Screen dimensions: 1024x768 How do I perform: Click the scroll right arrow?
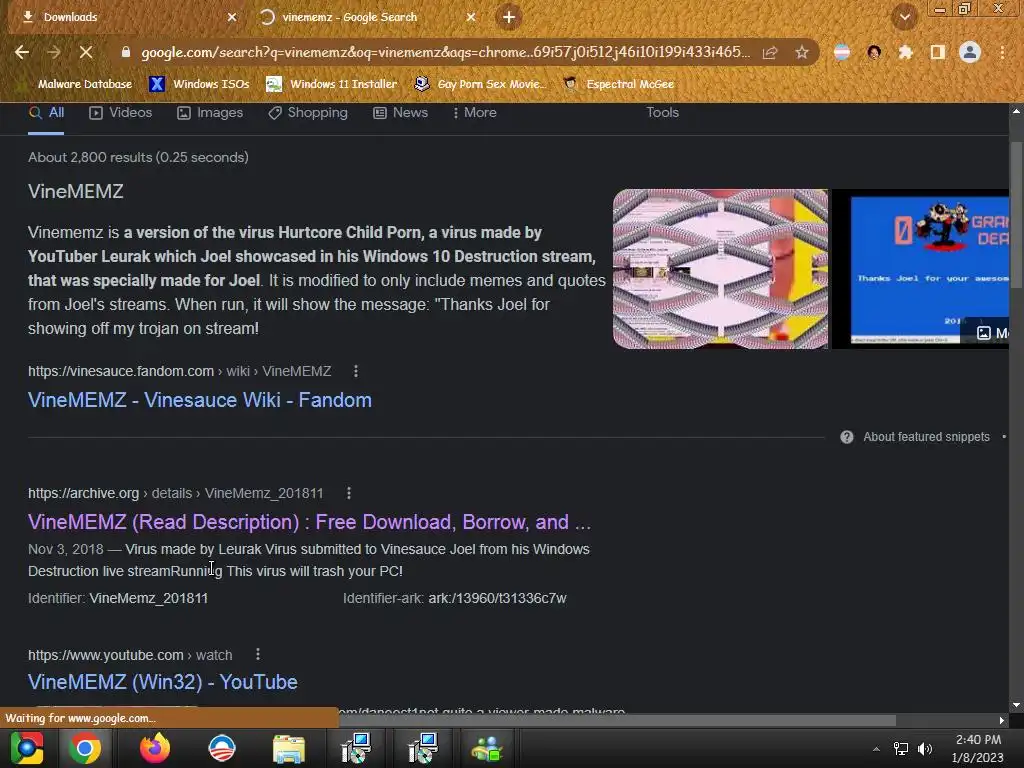click(x=1002, y=720)
